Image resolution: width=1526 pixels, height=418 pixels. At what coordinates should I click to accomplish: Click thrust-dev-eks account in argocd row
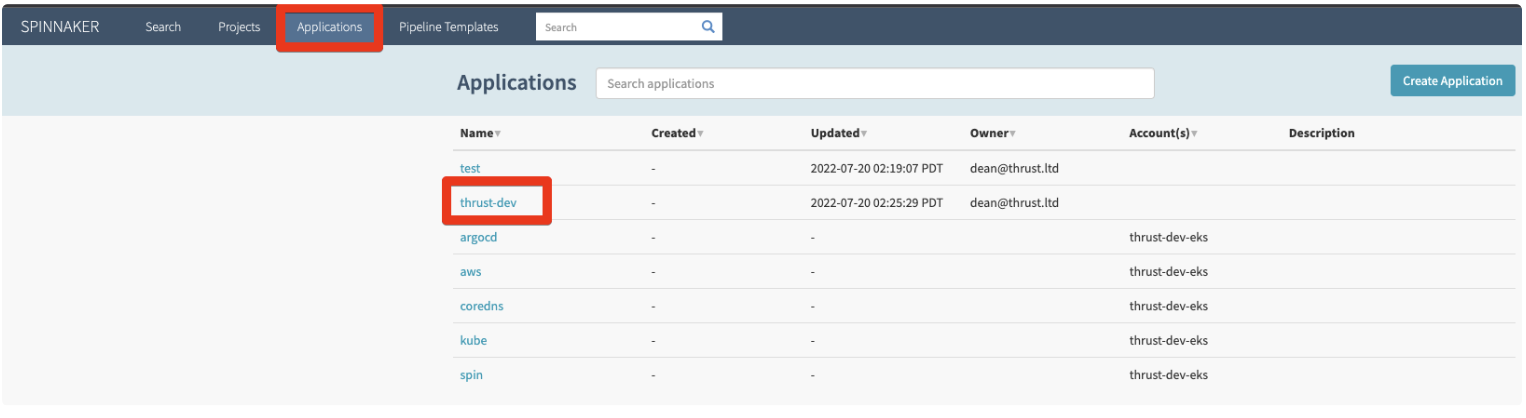click(1169, 237)
